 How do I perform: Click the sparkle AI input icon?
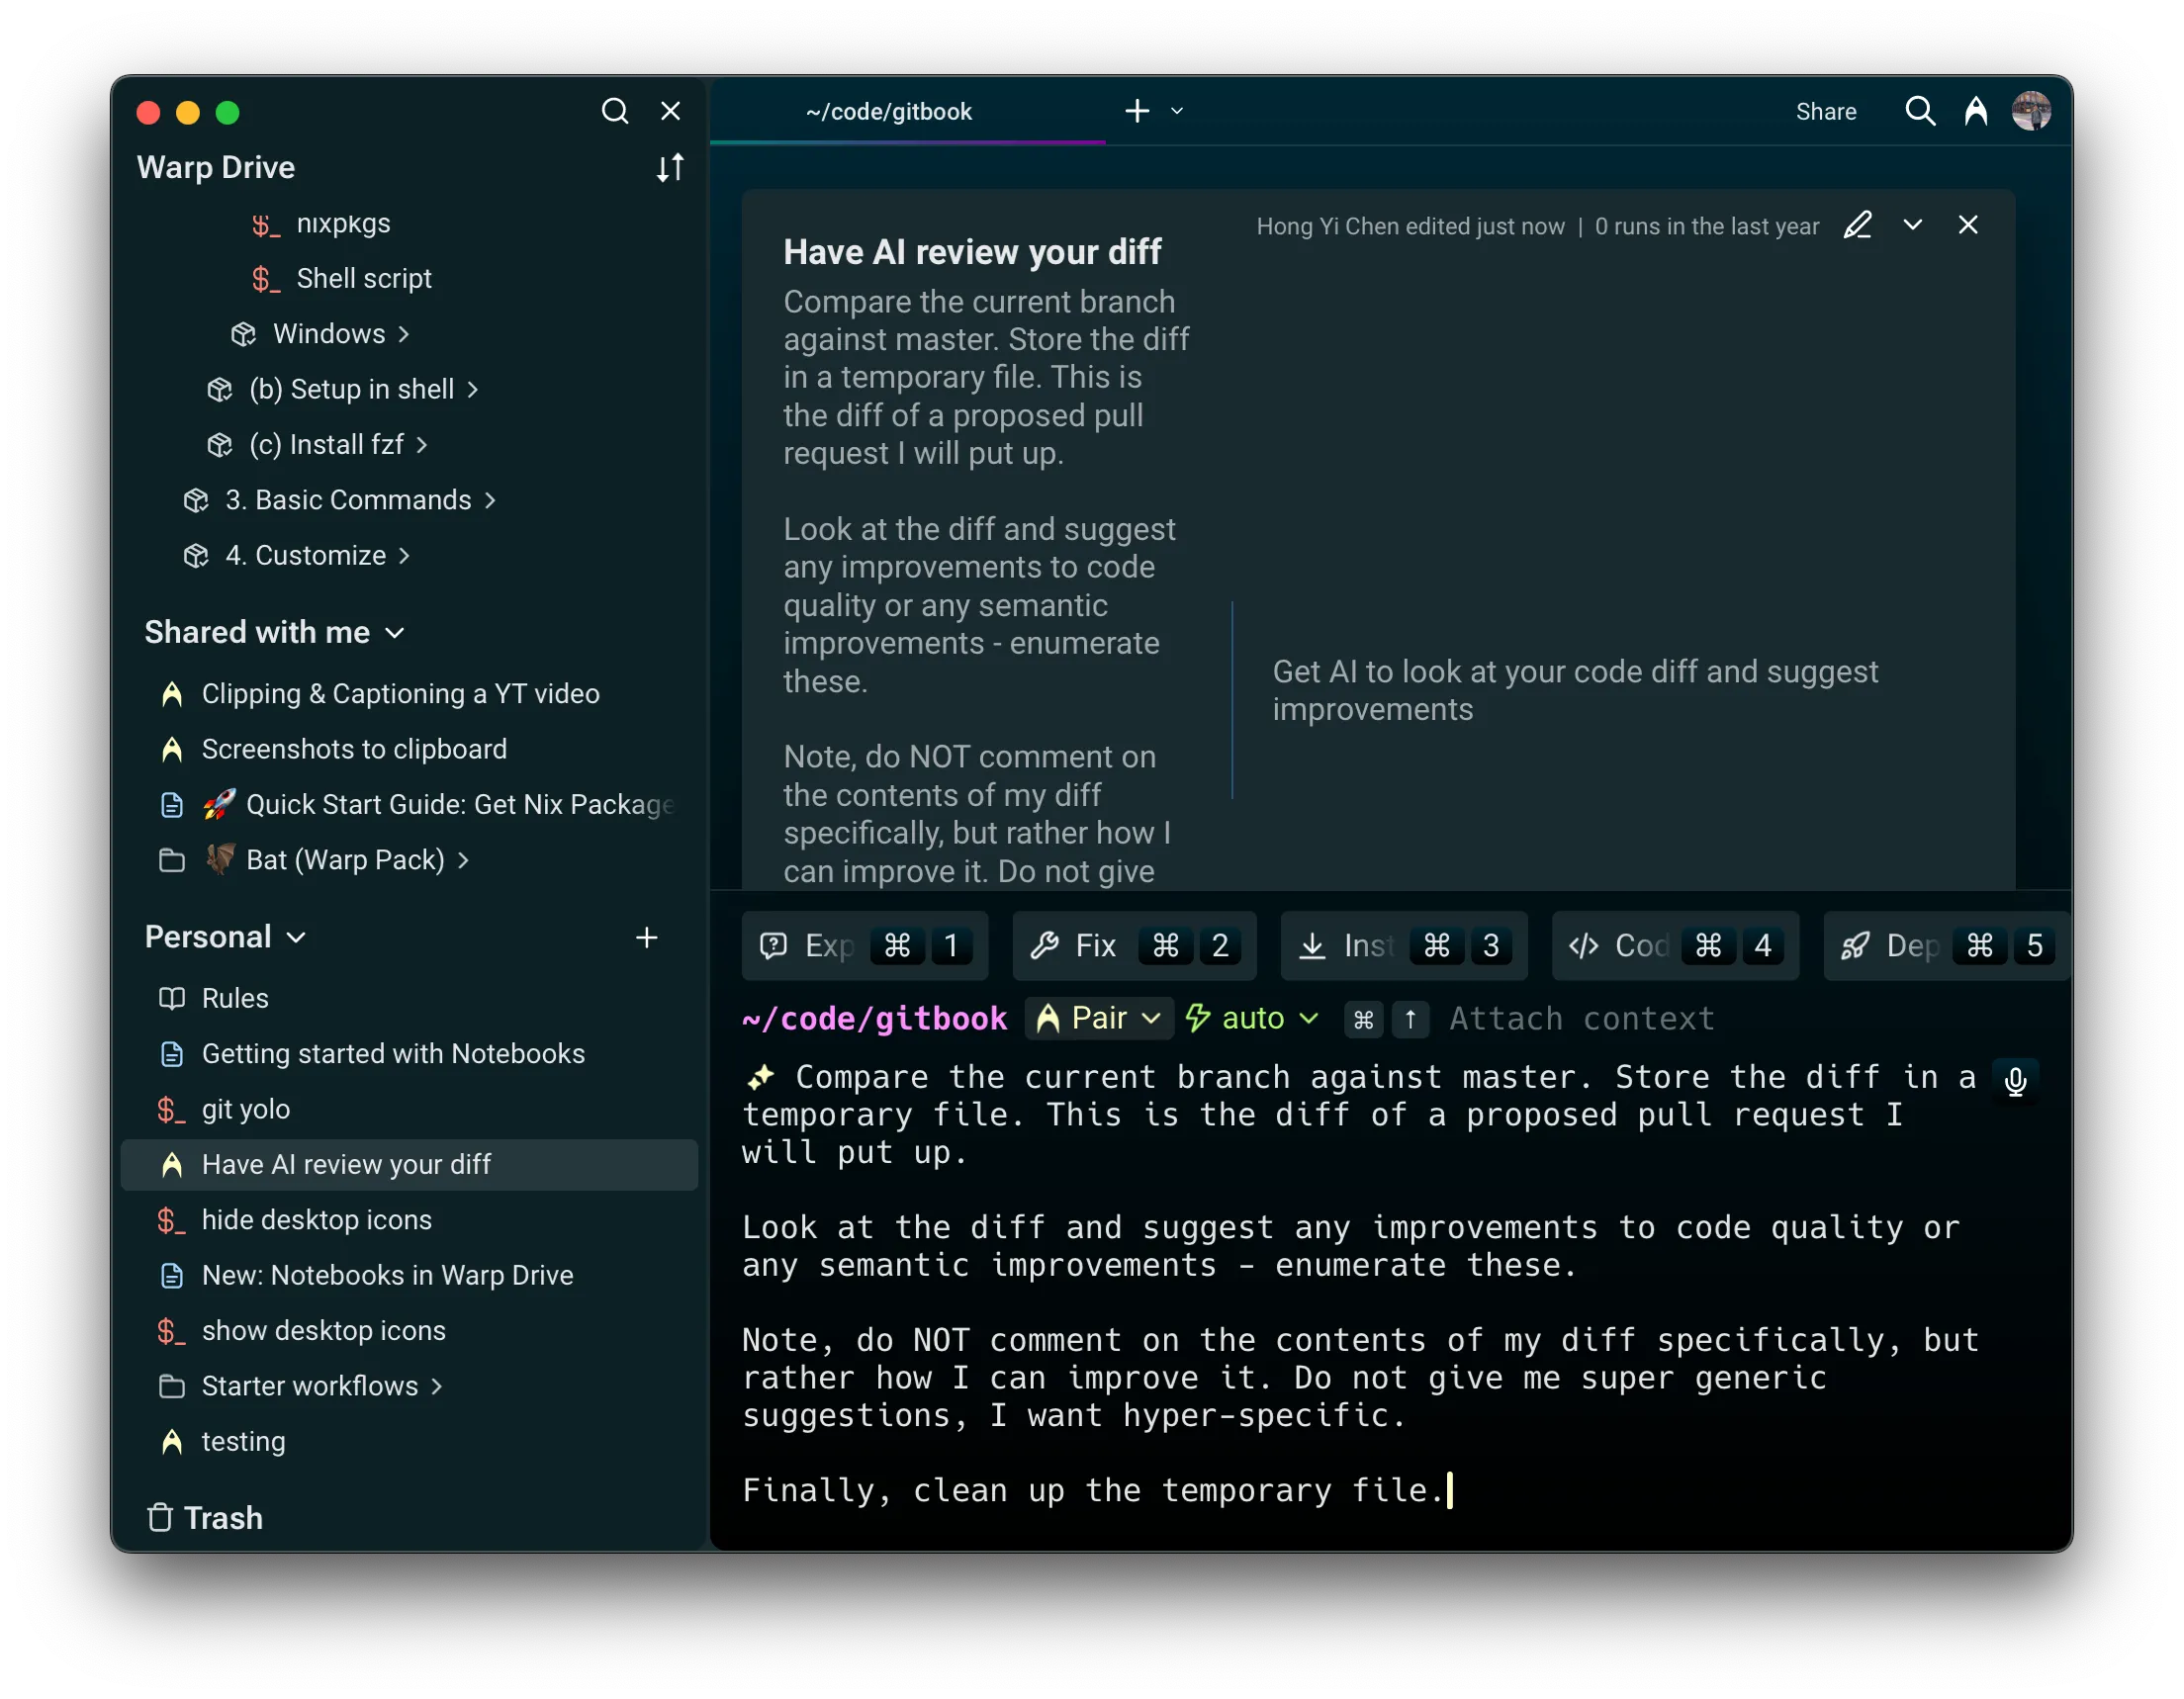pyautogui.click(x=761, y=1077)
